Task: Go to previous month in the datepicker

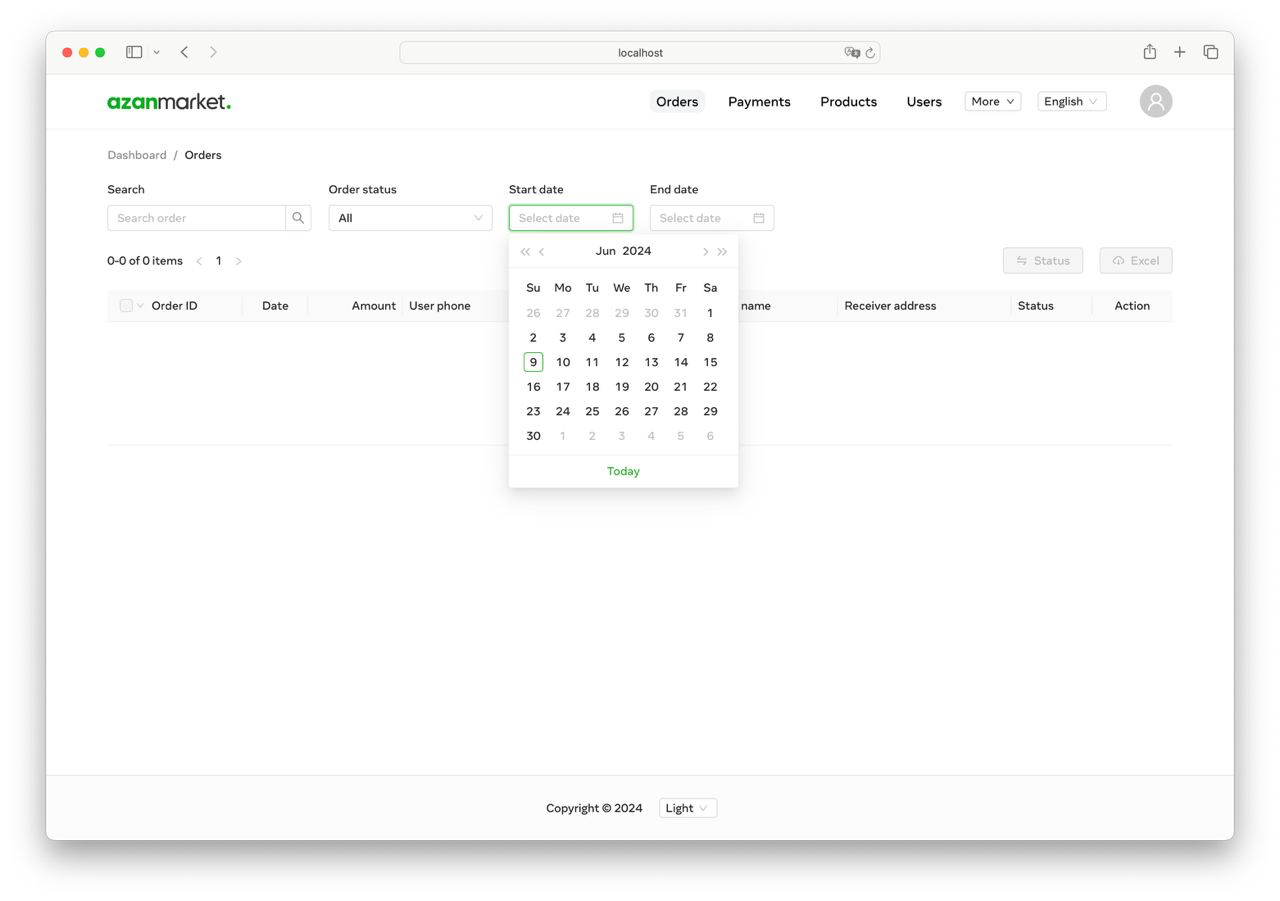Action: (x=542, y=252)
